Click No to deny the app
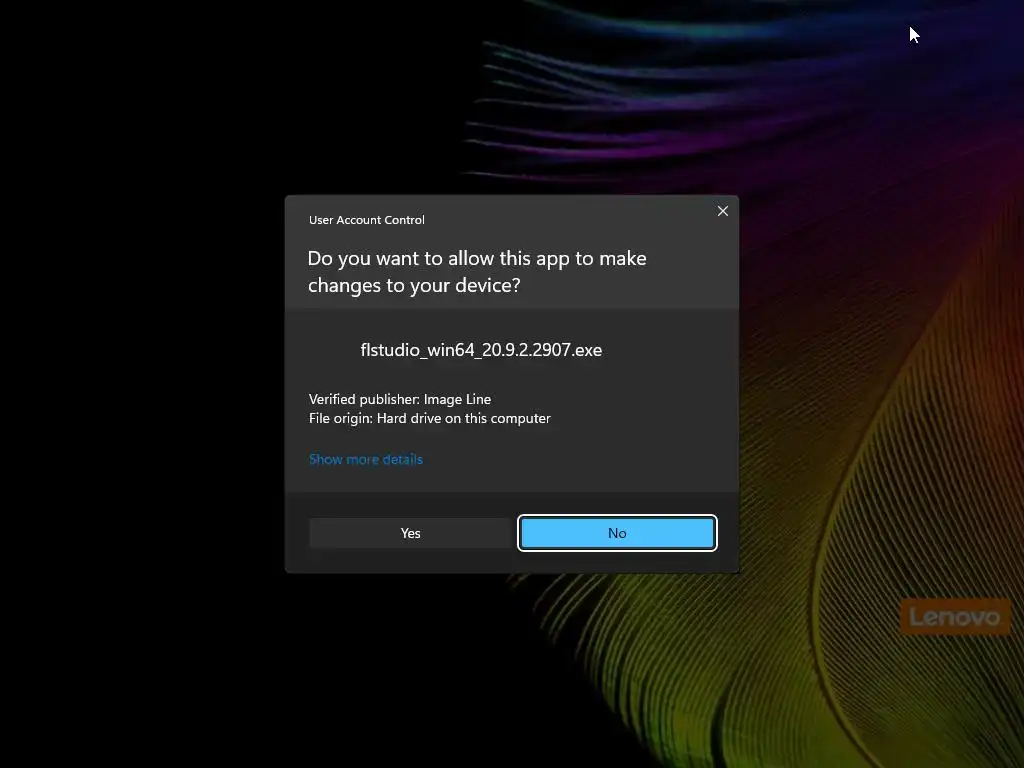Screen dimensions: 1024x768 pyautogui.click(x=617, y=533)
